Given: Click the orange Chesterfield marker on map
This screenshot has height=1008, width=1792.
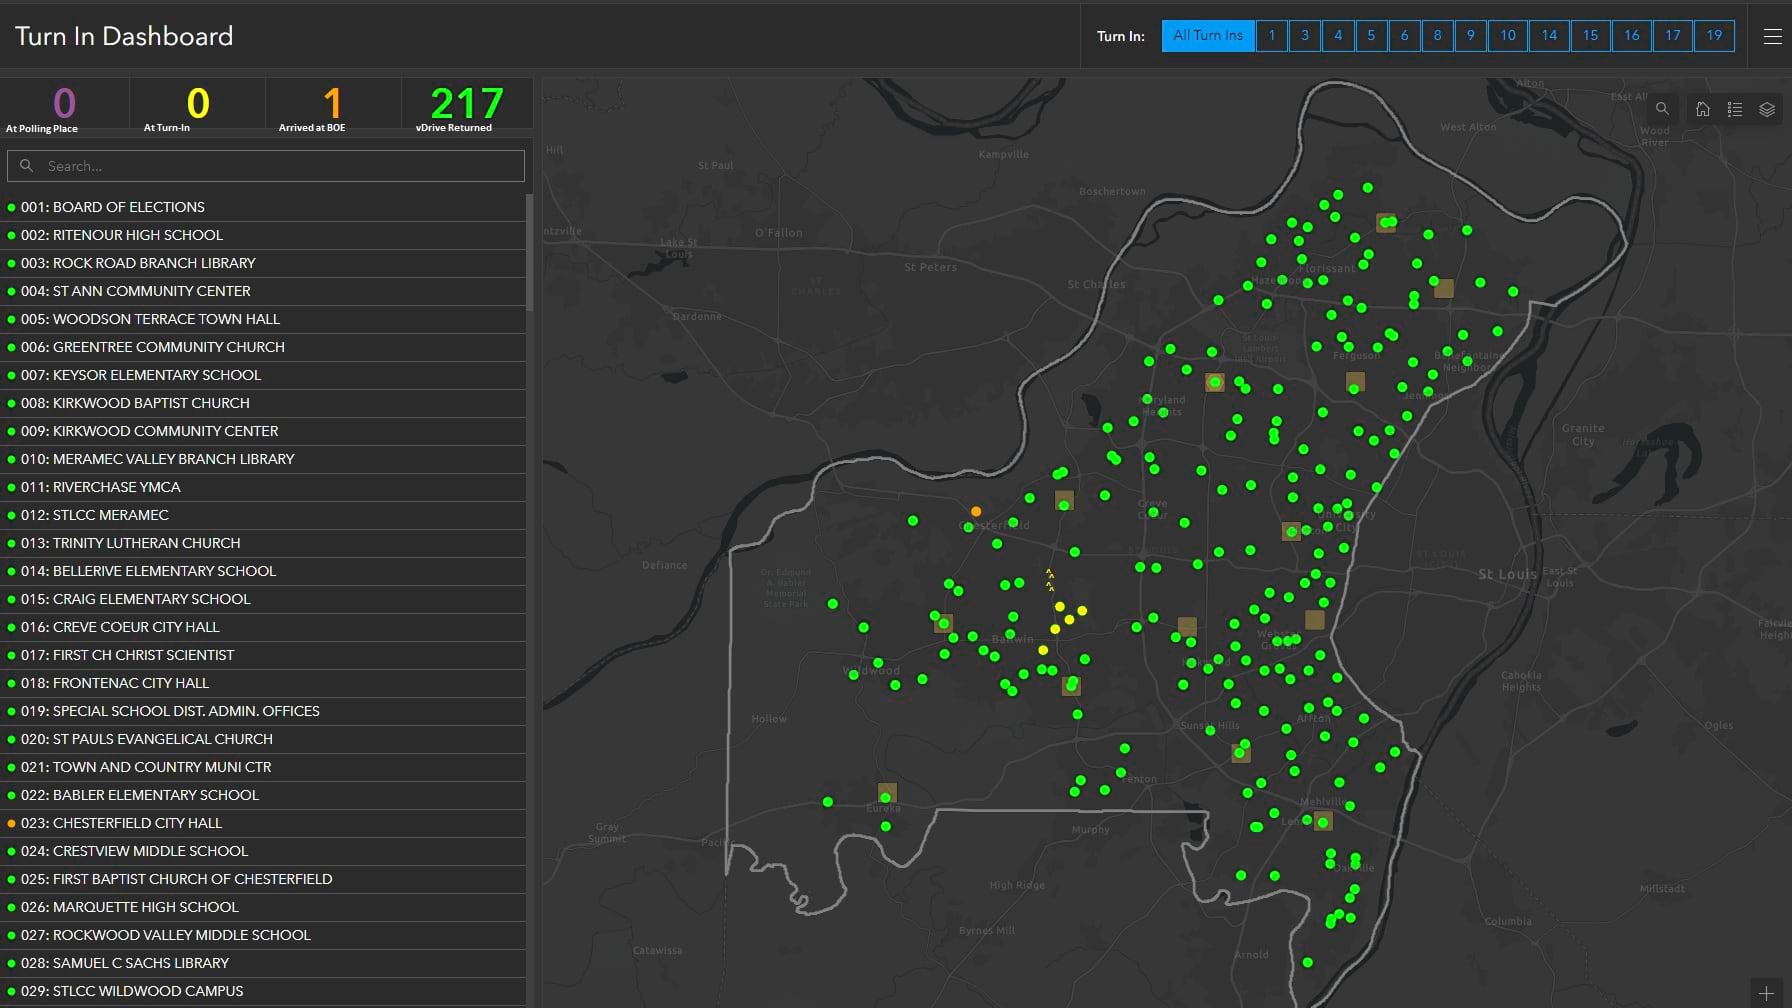Looking at the screenshot, I should [x=976, y=512].
